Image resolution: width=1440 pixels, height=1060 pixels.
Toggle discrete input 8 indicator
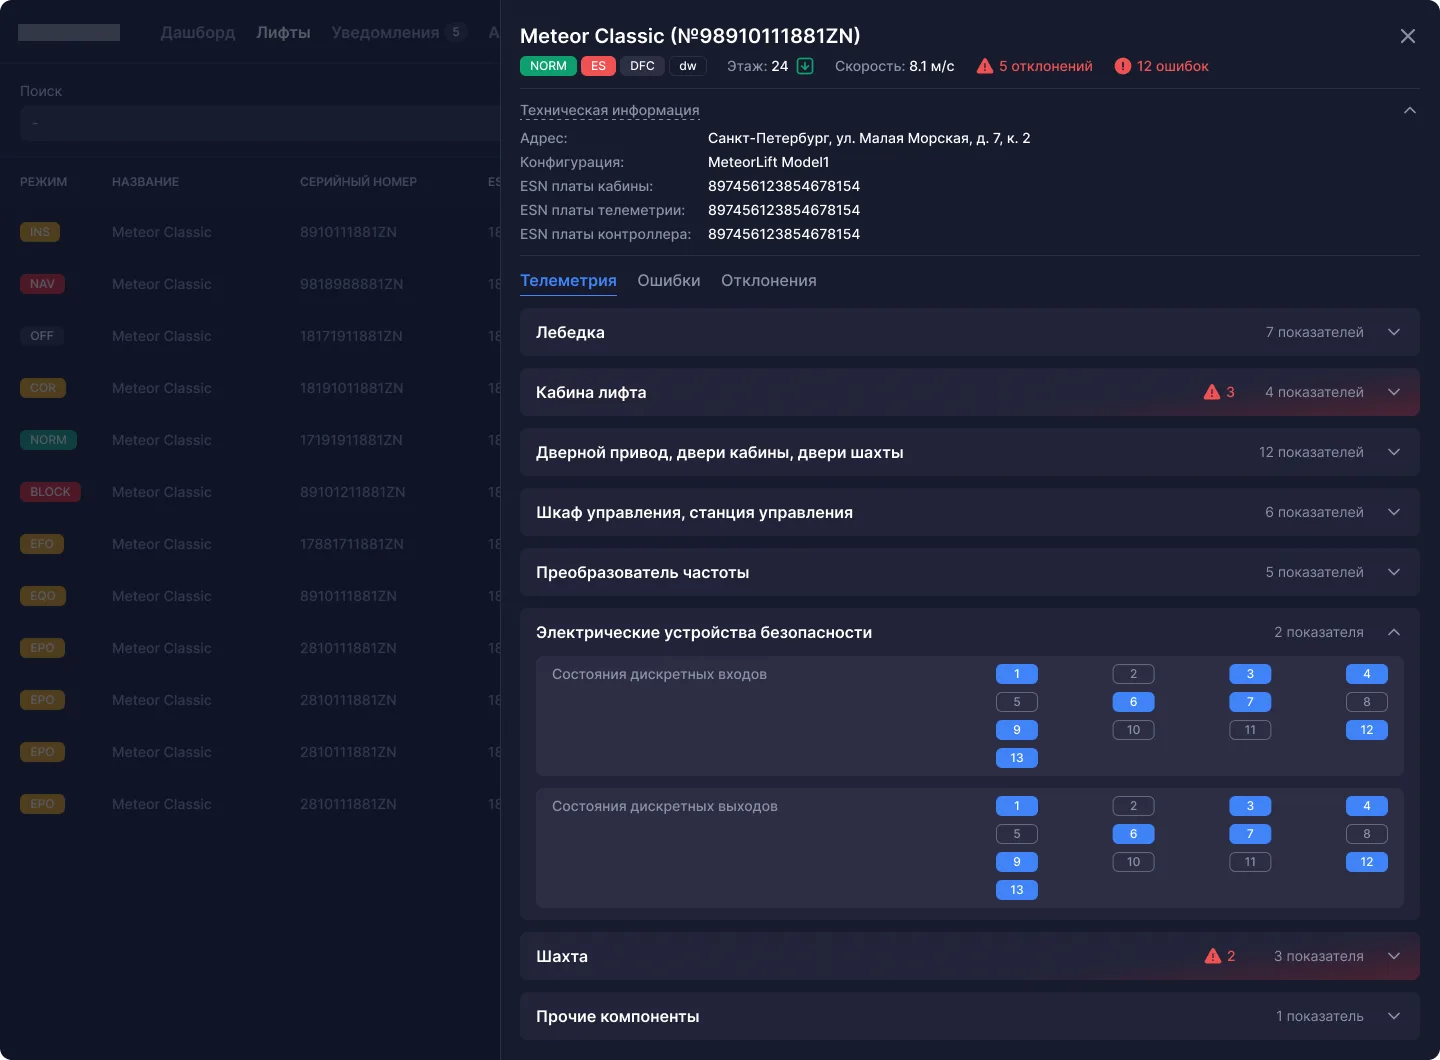1367,702
